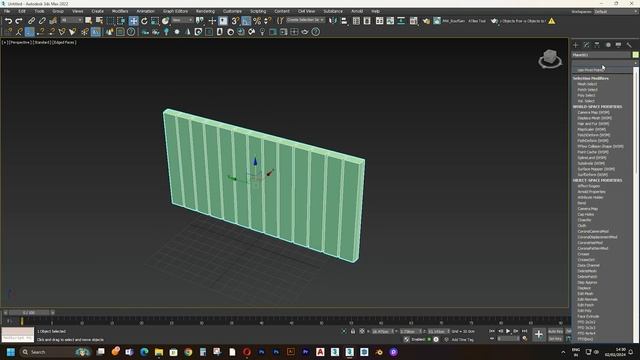Click the modifier list vertical scrollbar
Viewport: 640px width, 360px height.
[x=636, y=121]
